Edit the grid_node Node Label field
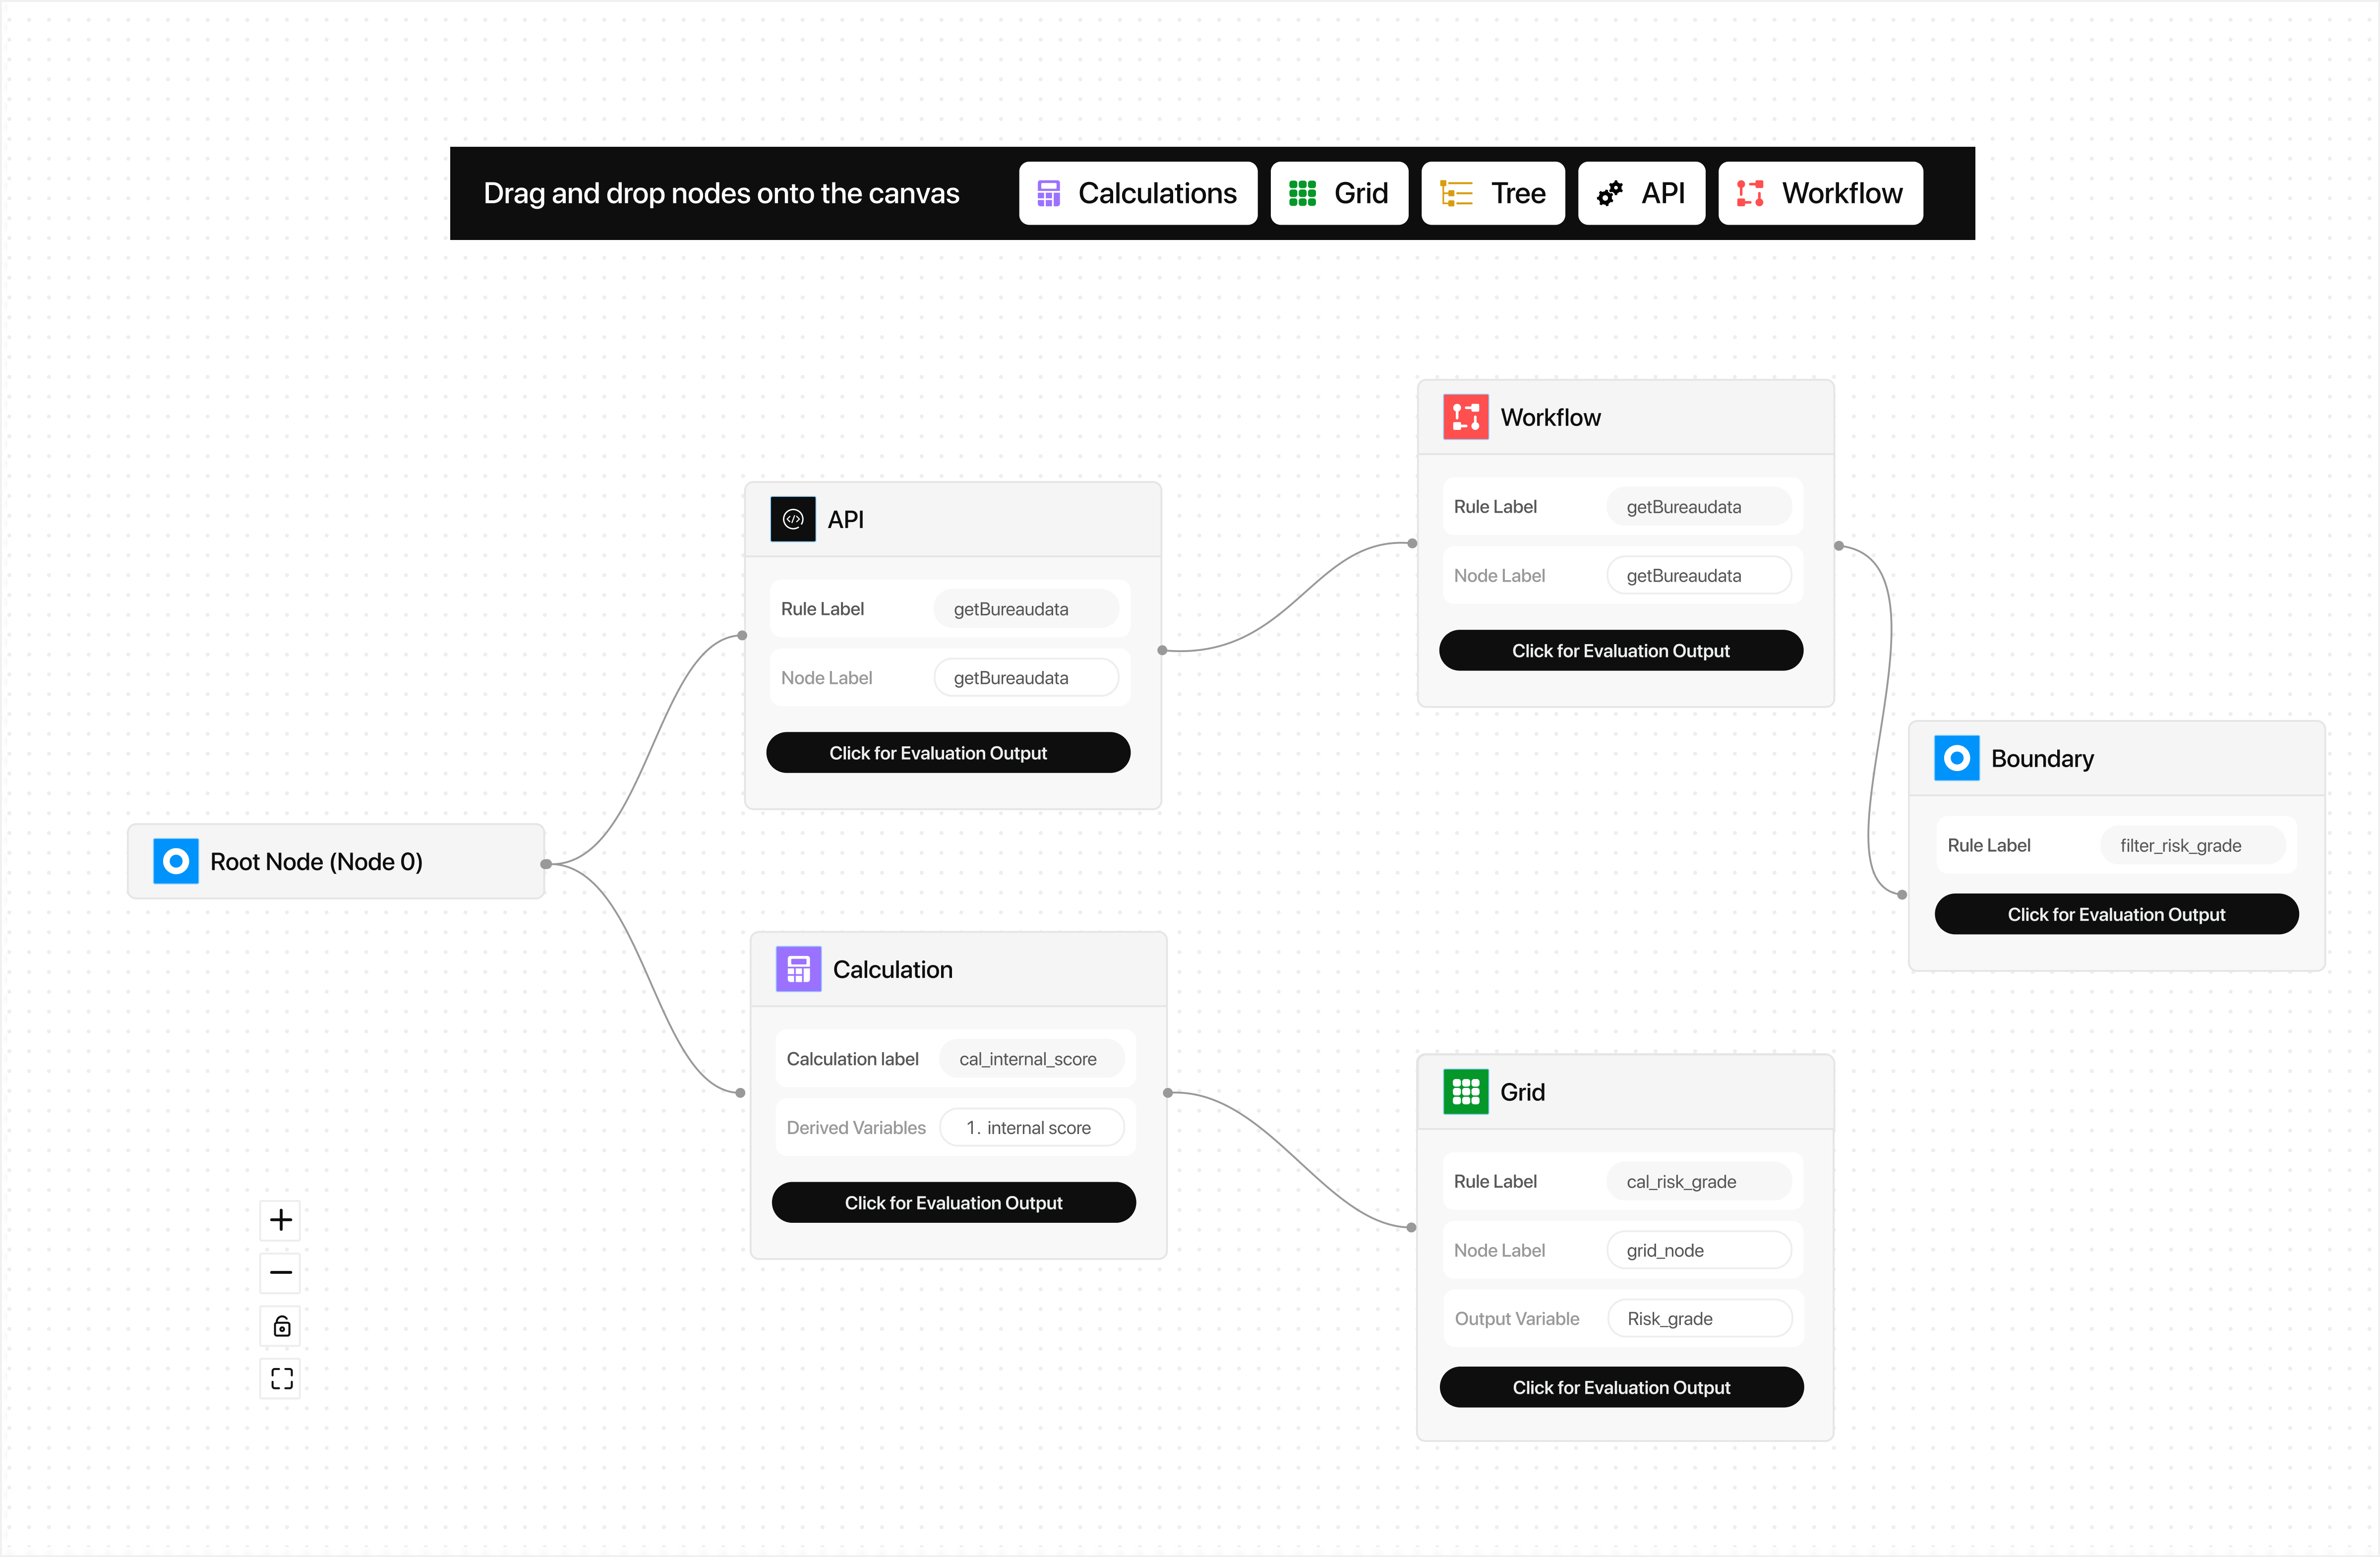The height and width of the screenshot is (1557, 2380). [1699, 1250]
